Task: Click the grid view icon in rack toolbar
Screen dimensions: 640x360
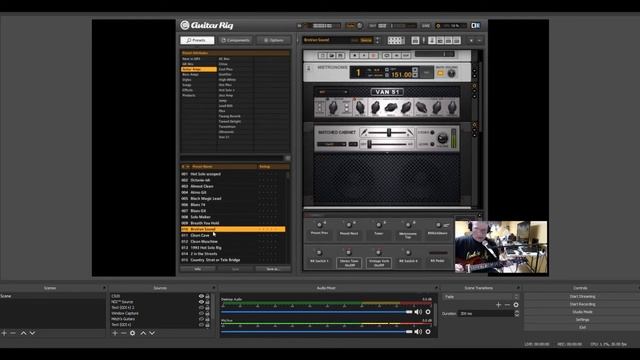Action: pos(396,40)
